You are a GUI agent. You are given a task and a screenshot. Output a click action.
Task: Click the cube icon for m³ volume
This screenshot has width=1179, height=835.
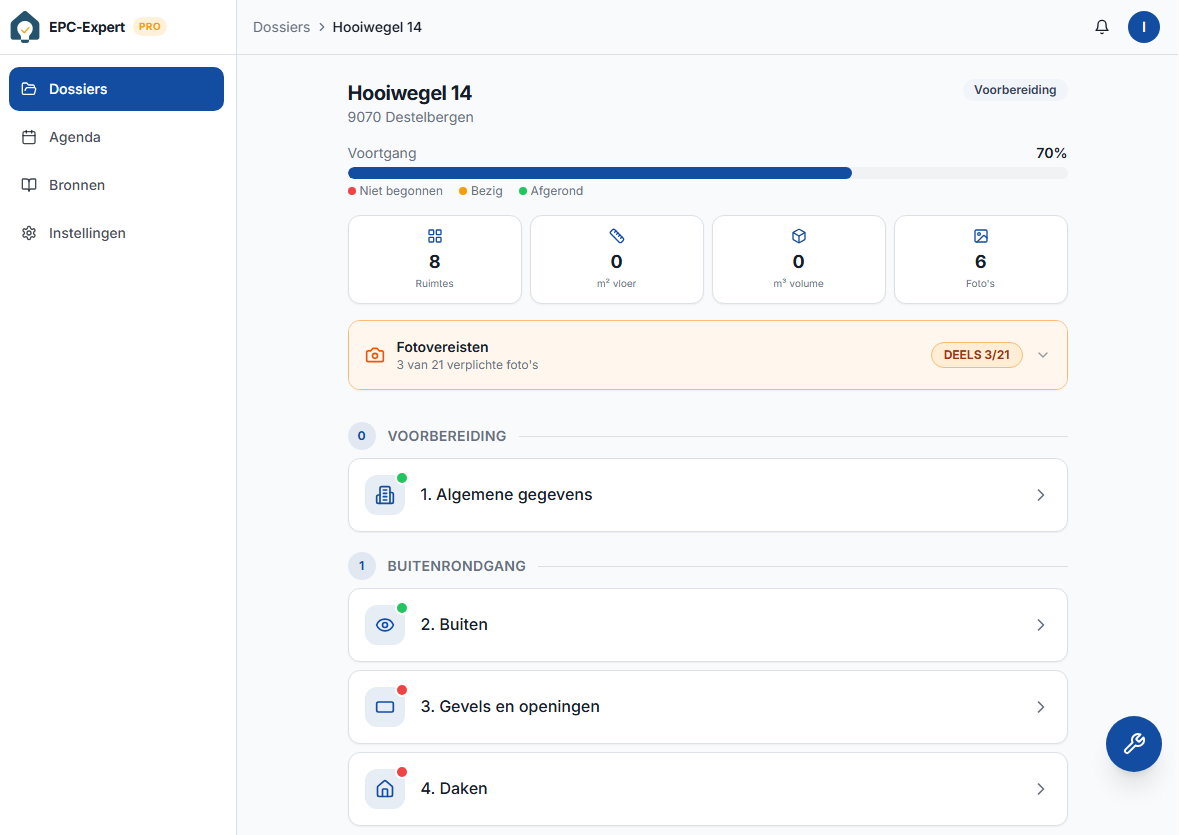[799, 236]
